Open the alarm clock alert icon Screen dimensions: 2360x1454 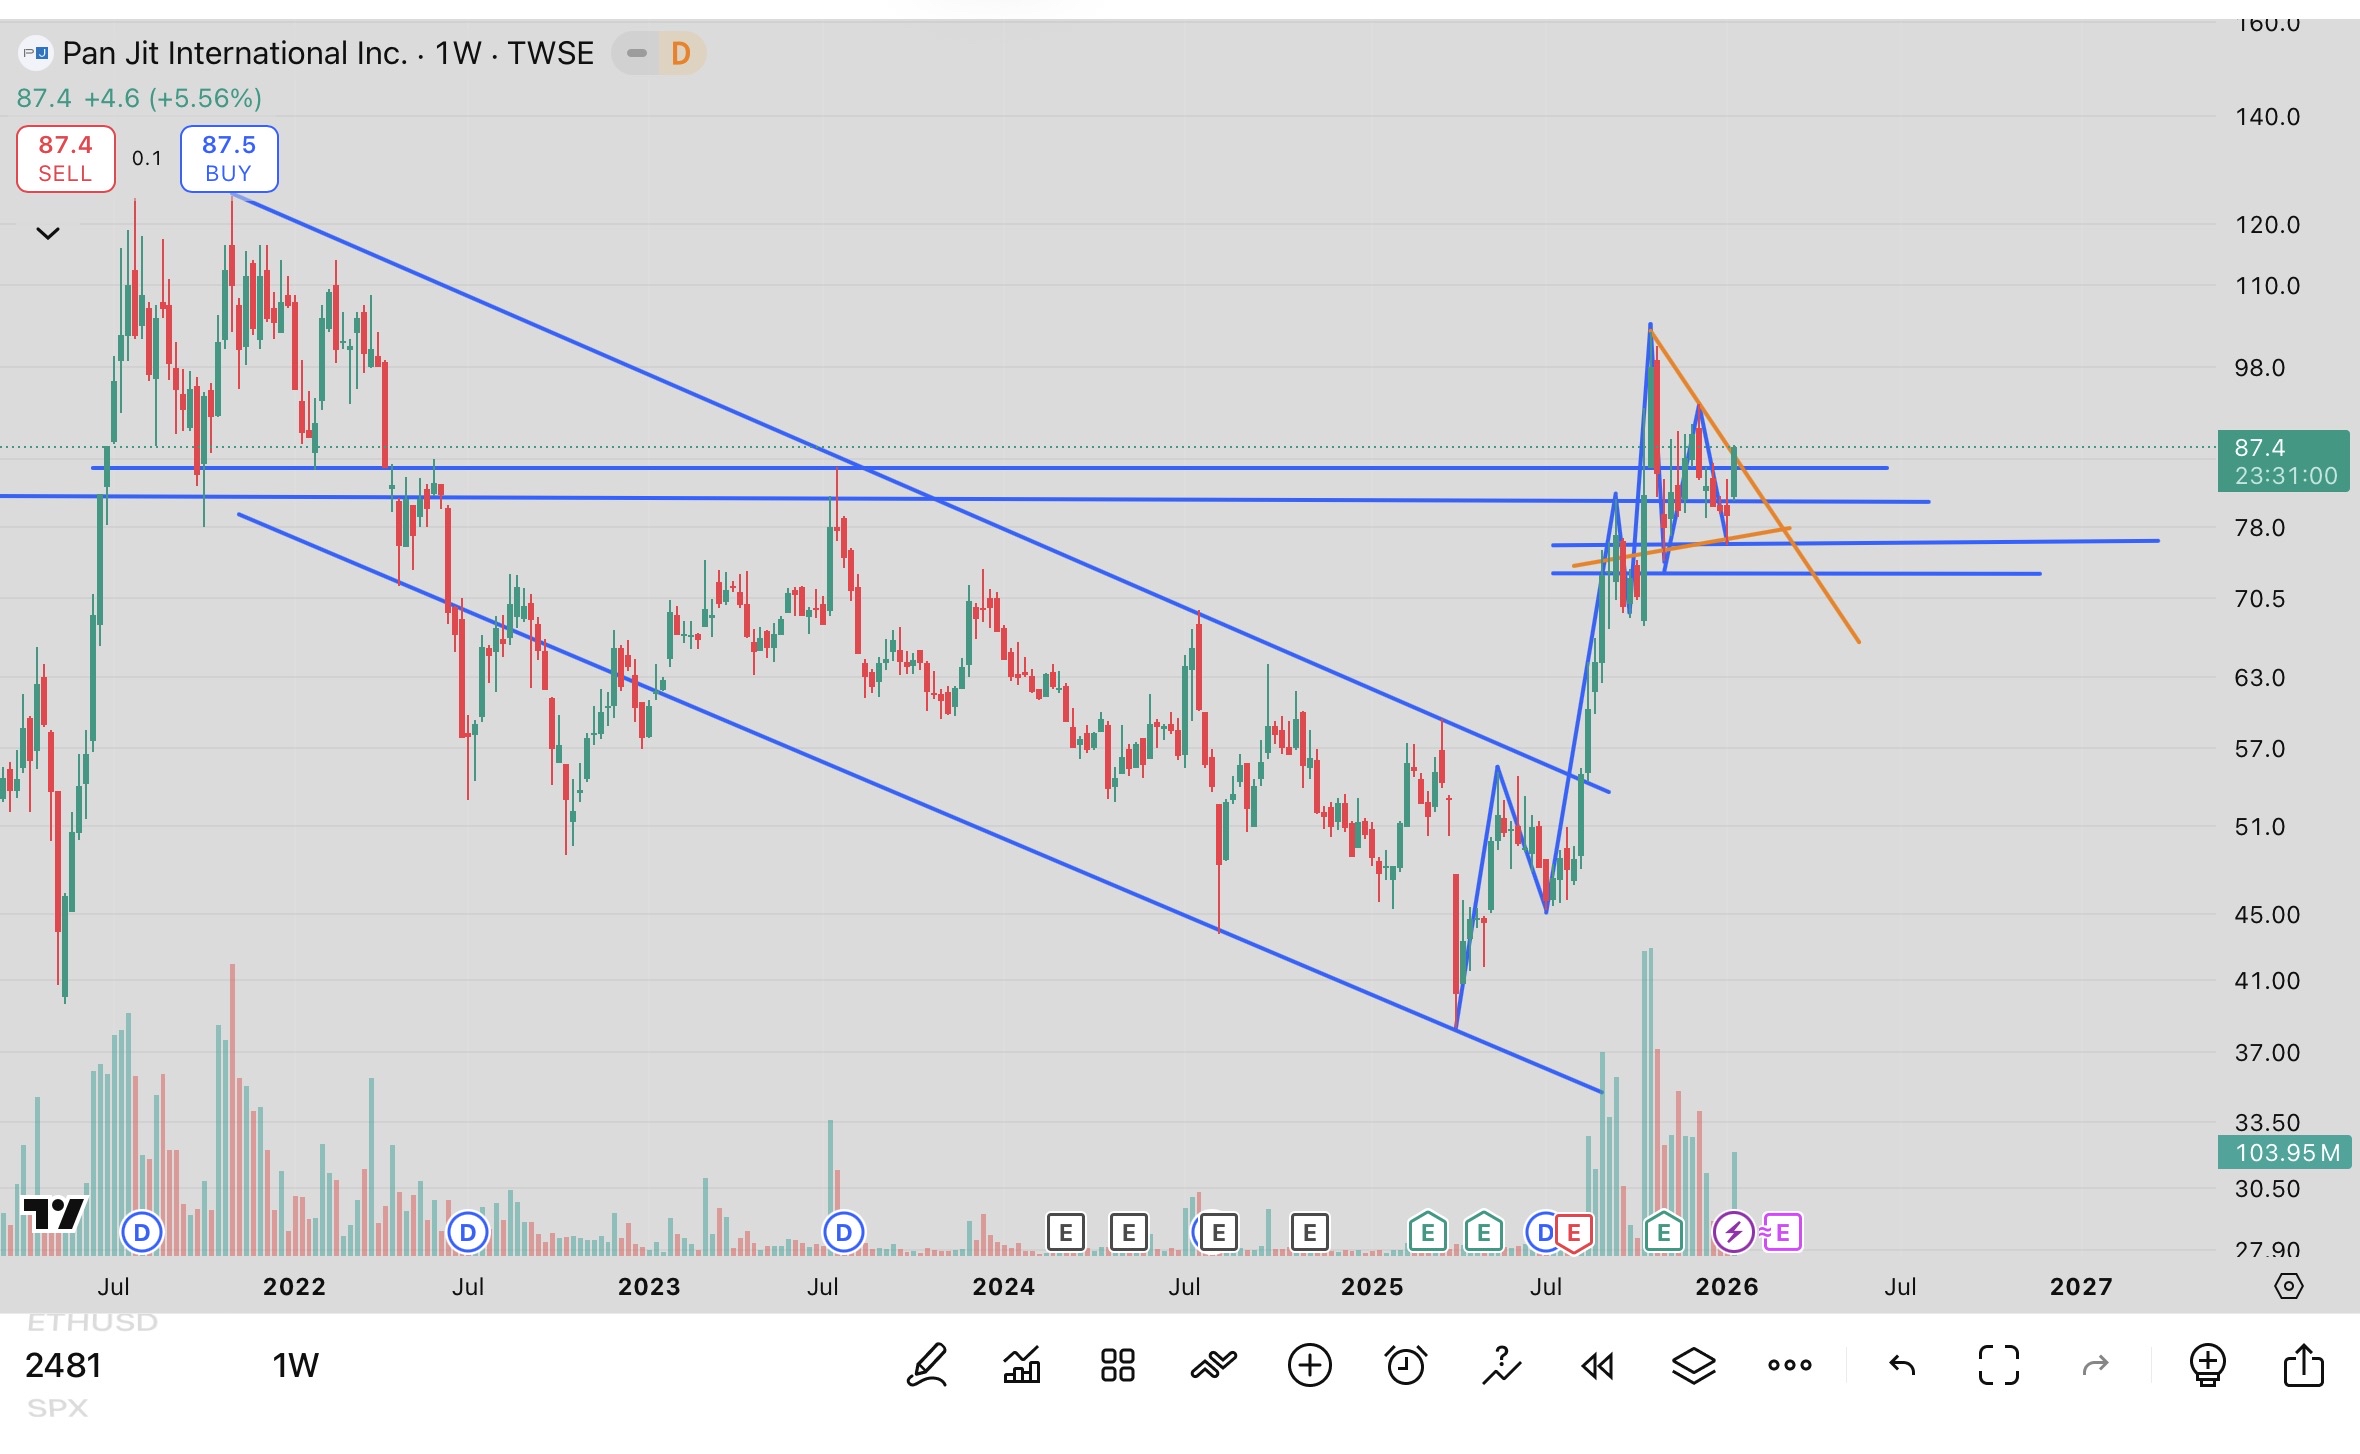1405,1365
